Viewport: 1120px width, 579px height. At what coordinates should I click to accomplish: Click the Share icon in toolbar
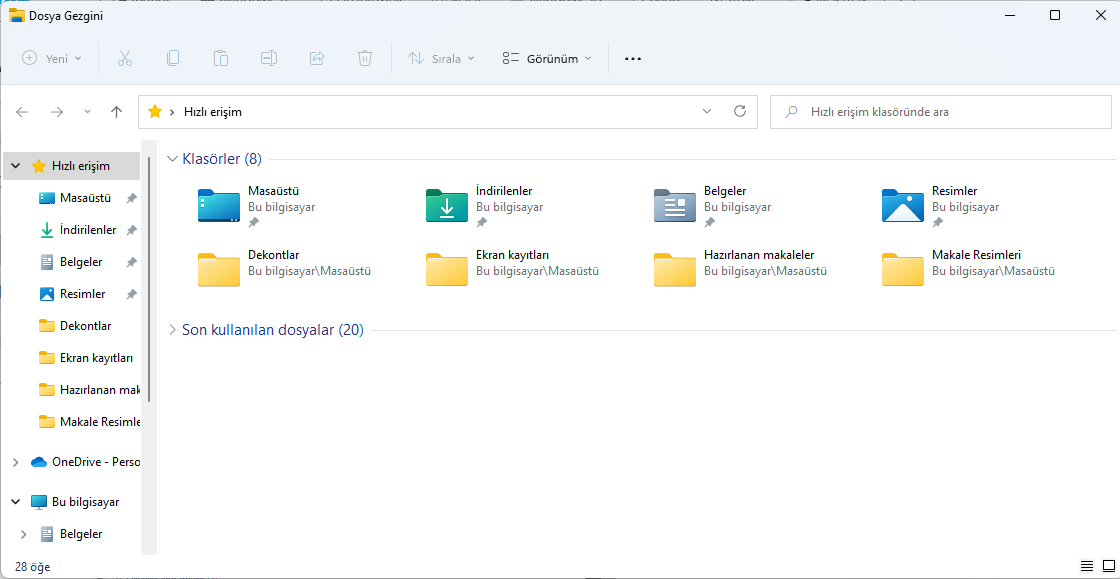[x=317, y=58]
